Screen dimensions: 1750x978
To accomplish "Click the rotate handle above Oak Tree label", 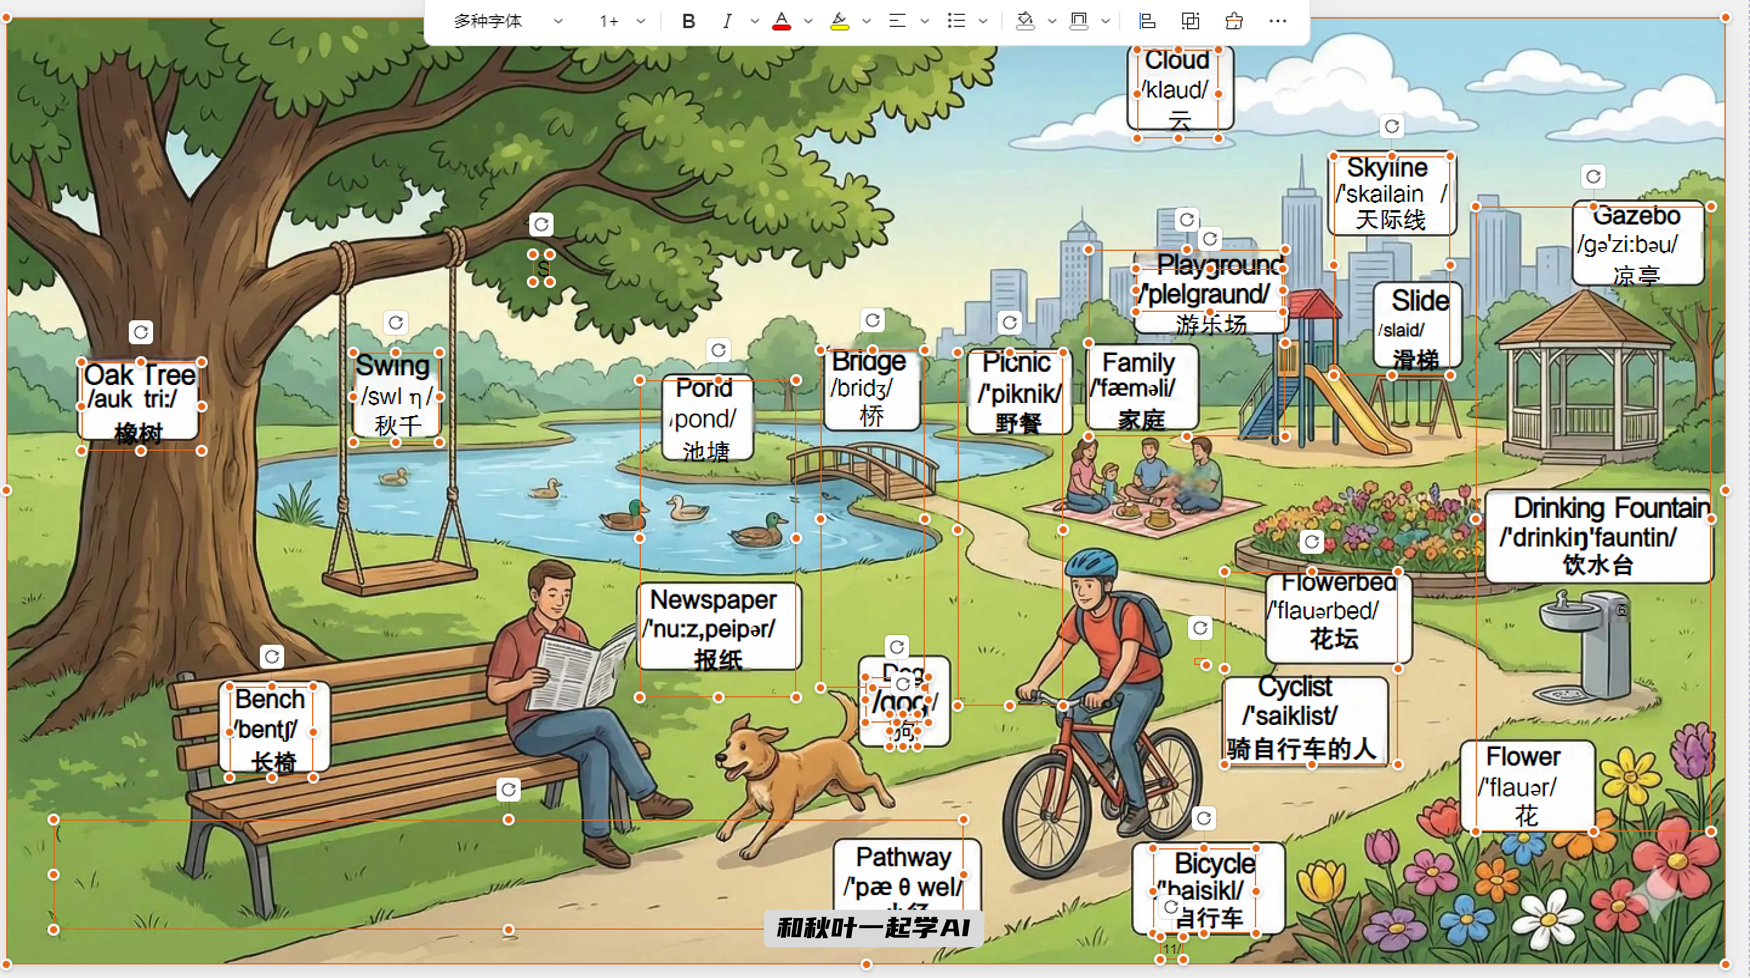I will coord(141,332).
